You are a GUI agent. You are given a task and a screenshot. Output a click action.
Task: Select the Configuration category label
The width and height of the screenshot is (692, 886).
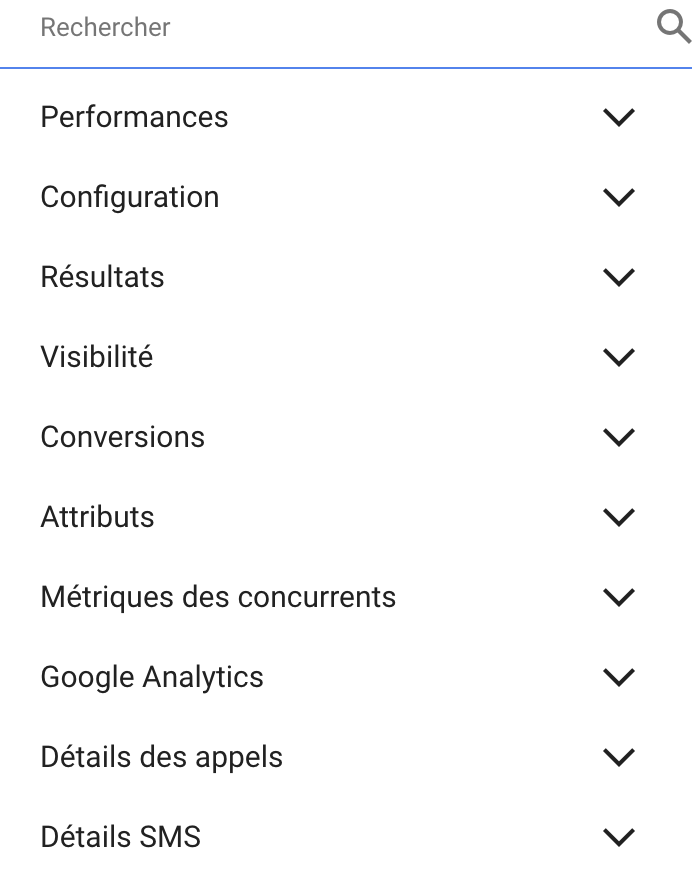130,197
